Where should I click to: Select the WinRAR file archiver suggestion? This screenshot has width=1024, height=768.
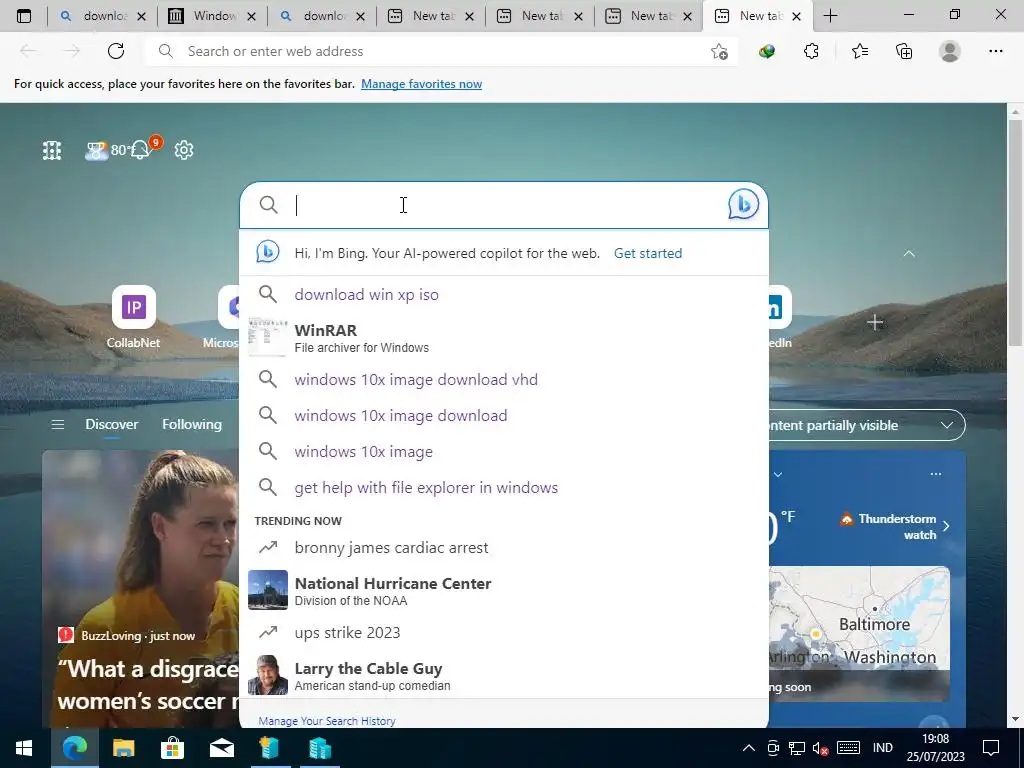pyautogui.click(x=504, y=338)
